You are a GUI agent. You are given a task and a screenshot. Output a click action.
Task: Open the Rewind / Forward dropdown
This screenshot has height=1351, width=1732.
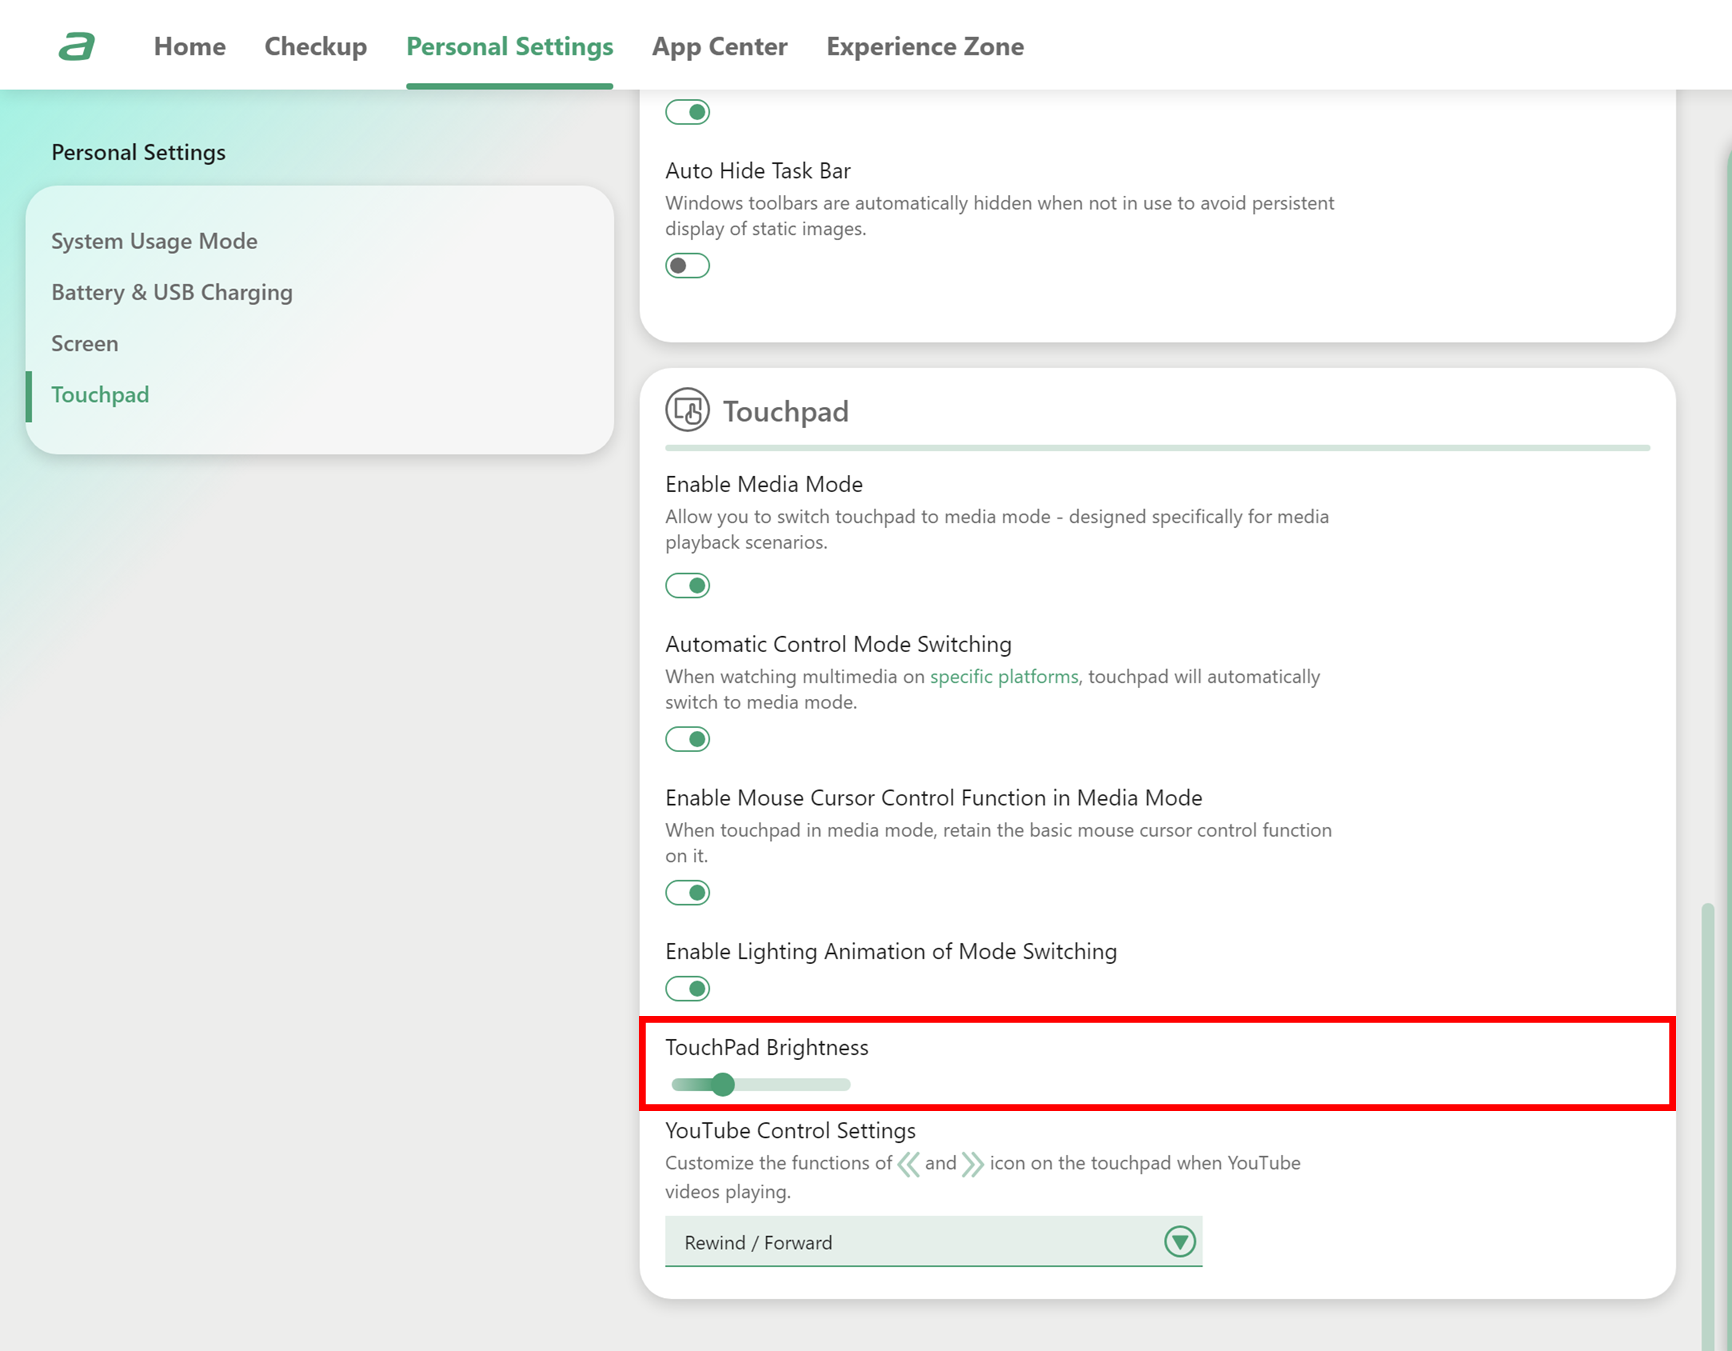click(934, 1242)
